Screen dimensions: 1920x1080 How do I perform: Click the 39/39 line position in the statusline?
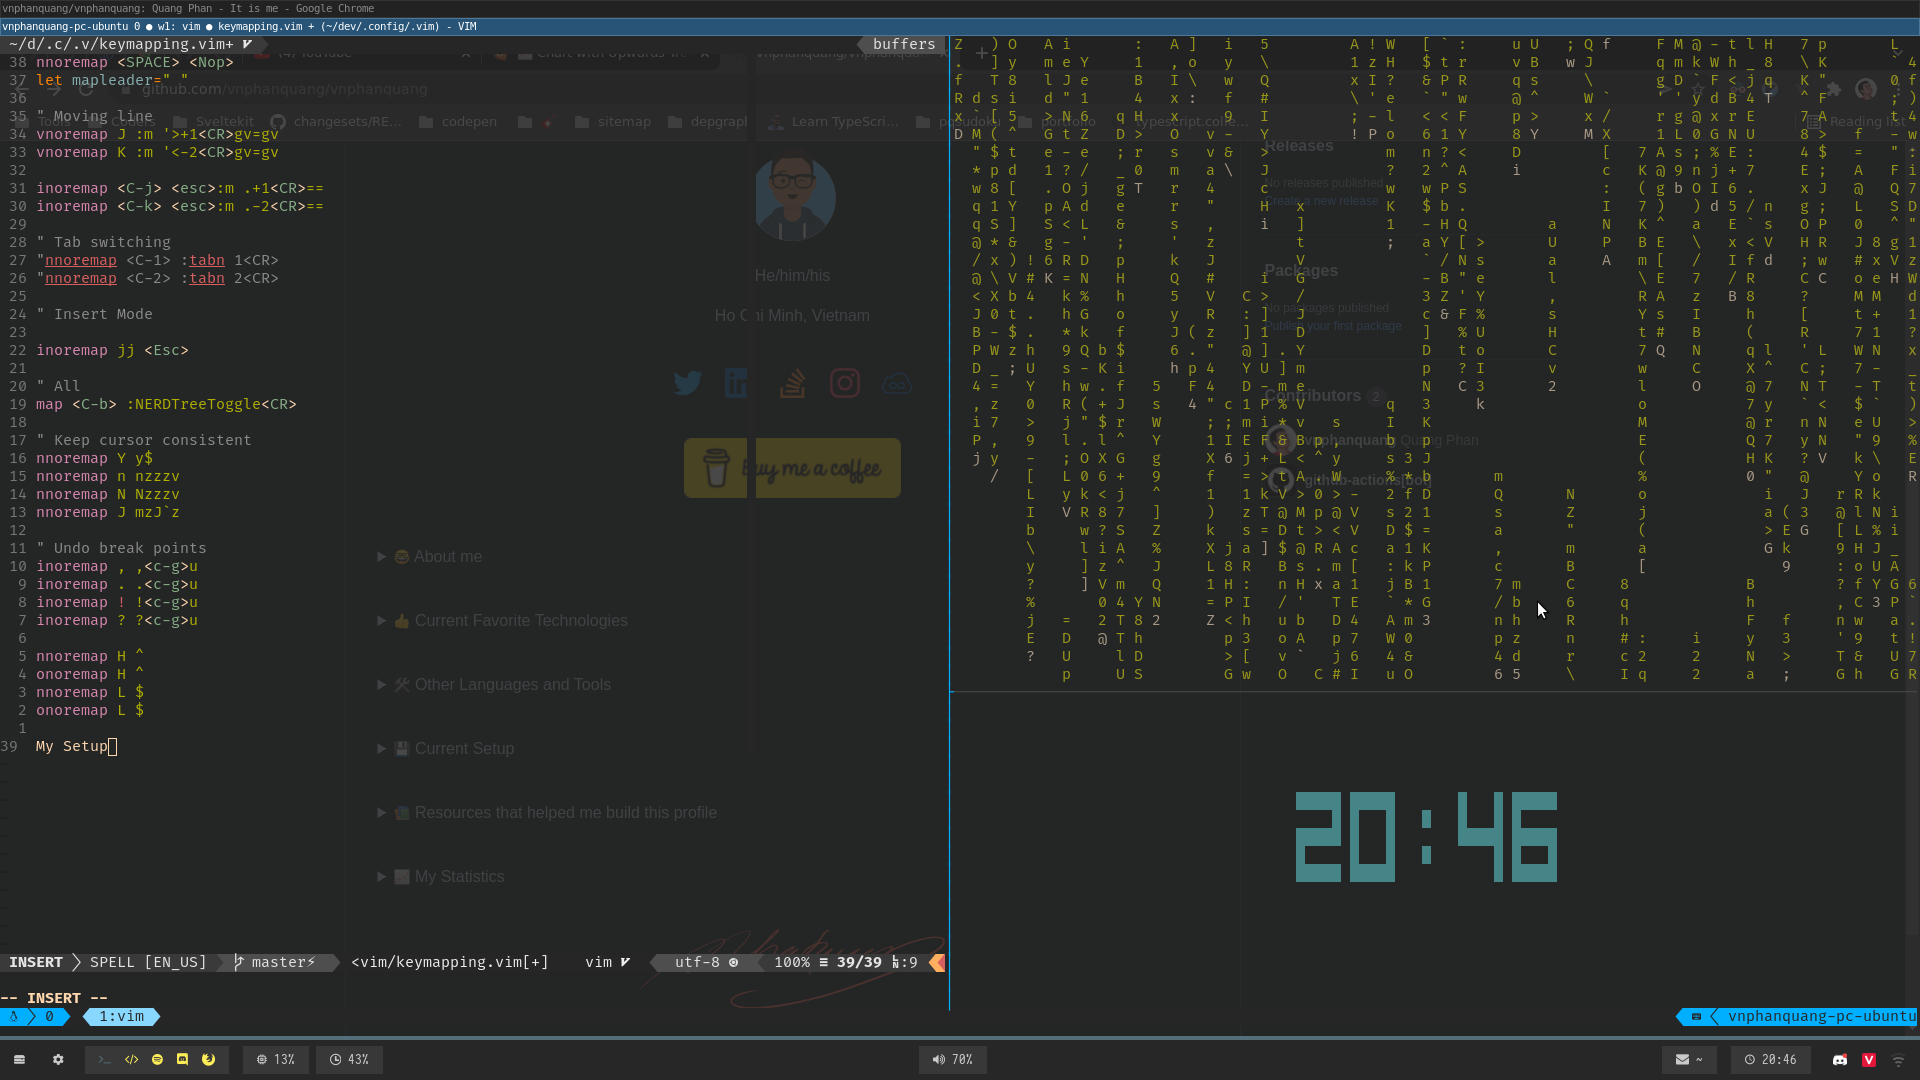point(859,962)
